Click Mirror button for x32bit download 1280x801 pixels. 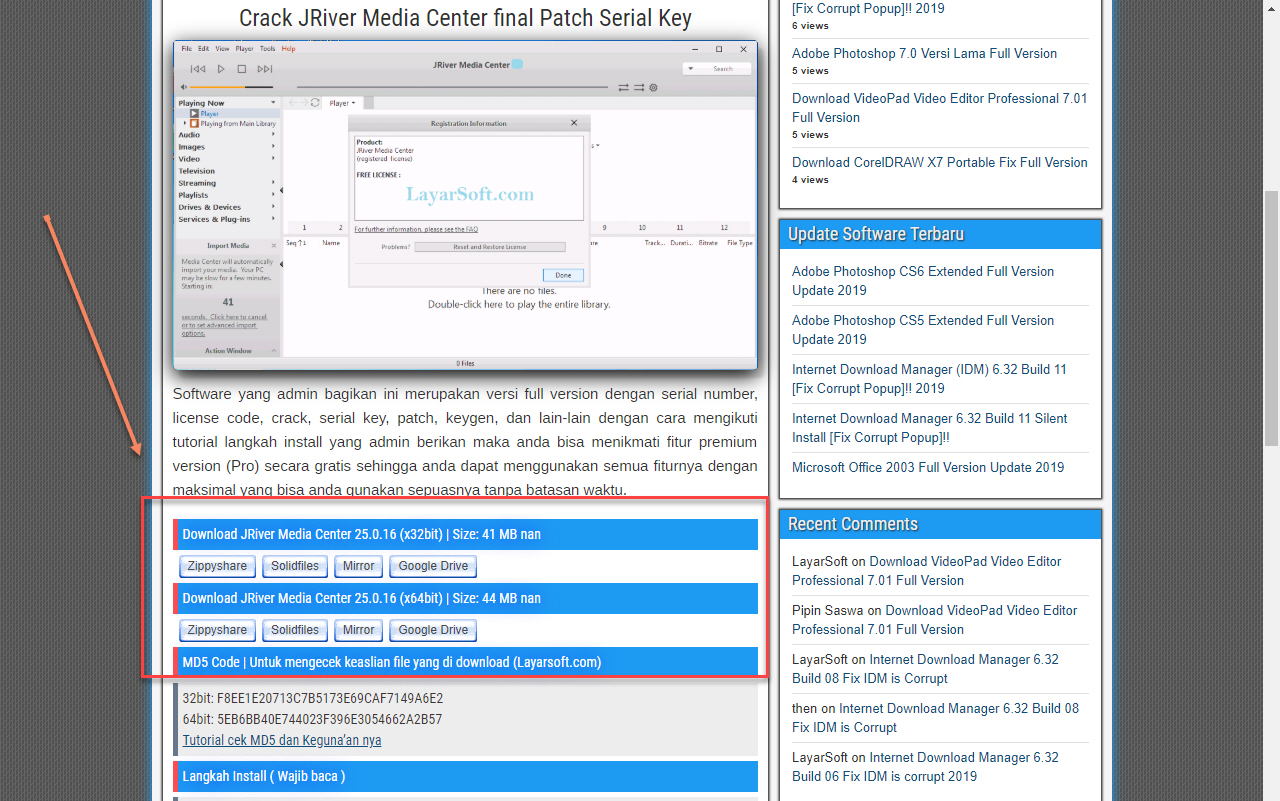358,566
